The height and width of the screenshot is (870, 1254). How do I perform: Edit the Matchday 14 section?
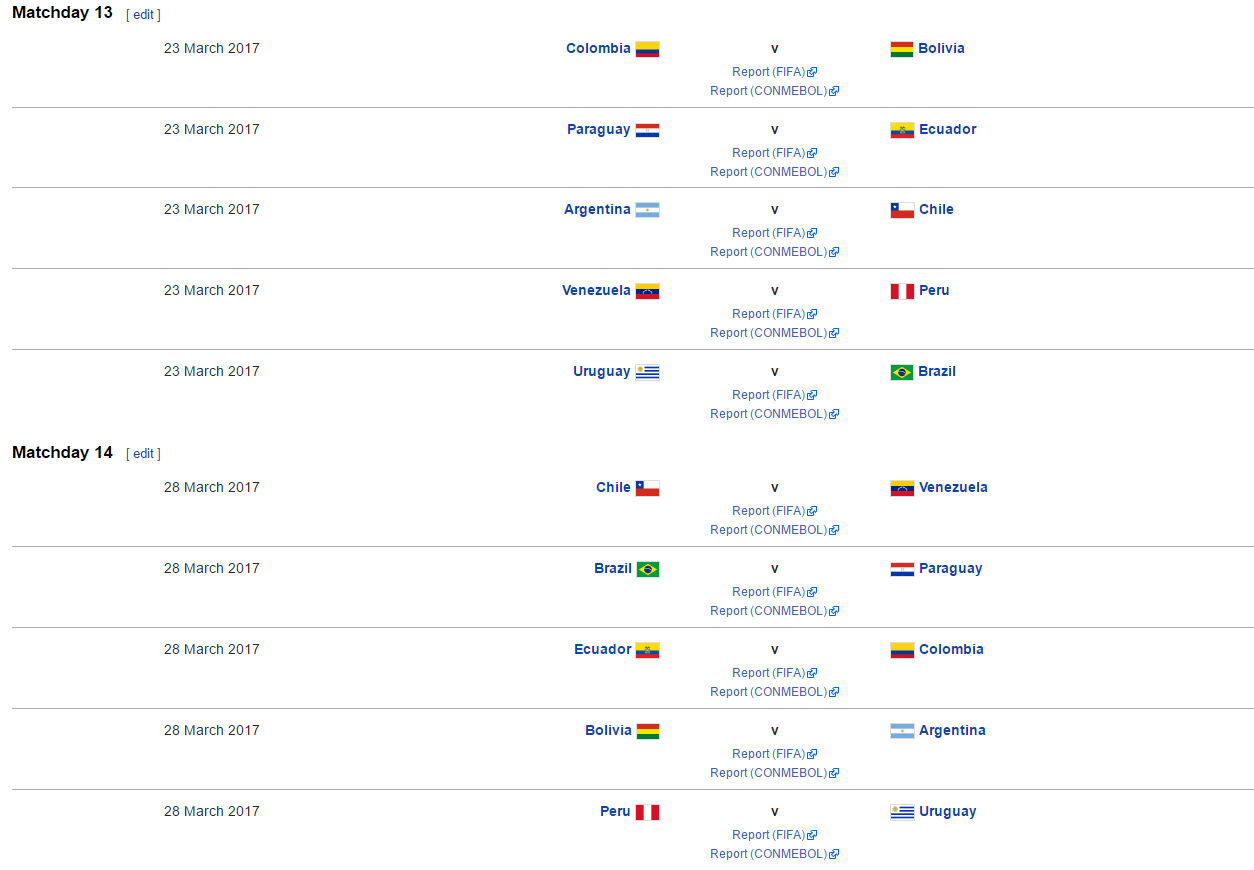pos(143,454)
